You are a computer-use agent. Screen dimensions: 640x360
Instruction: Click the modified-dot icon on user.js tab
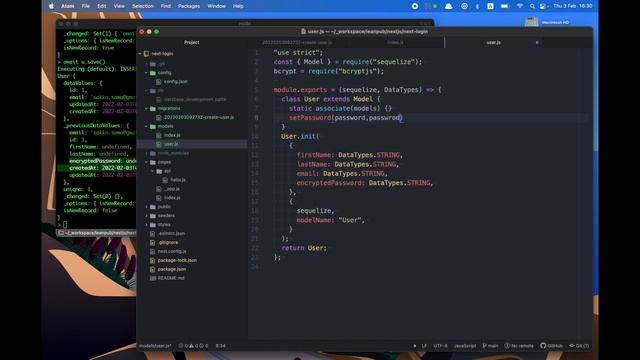[537, 42]
